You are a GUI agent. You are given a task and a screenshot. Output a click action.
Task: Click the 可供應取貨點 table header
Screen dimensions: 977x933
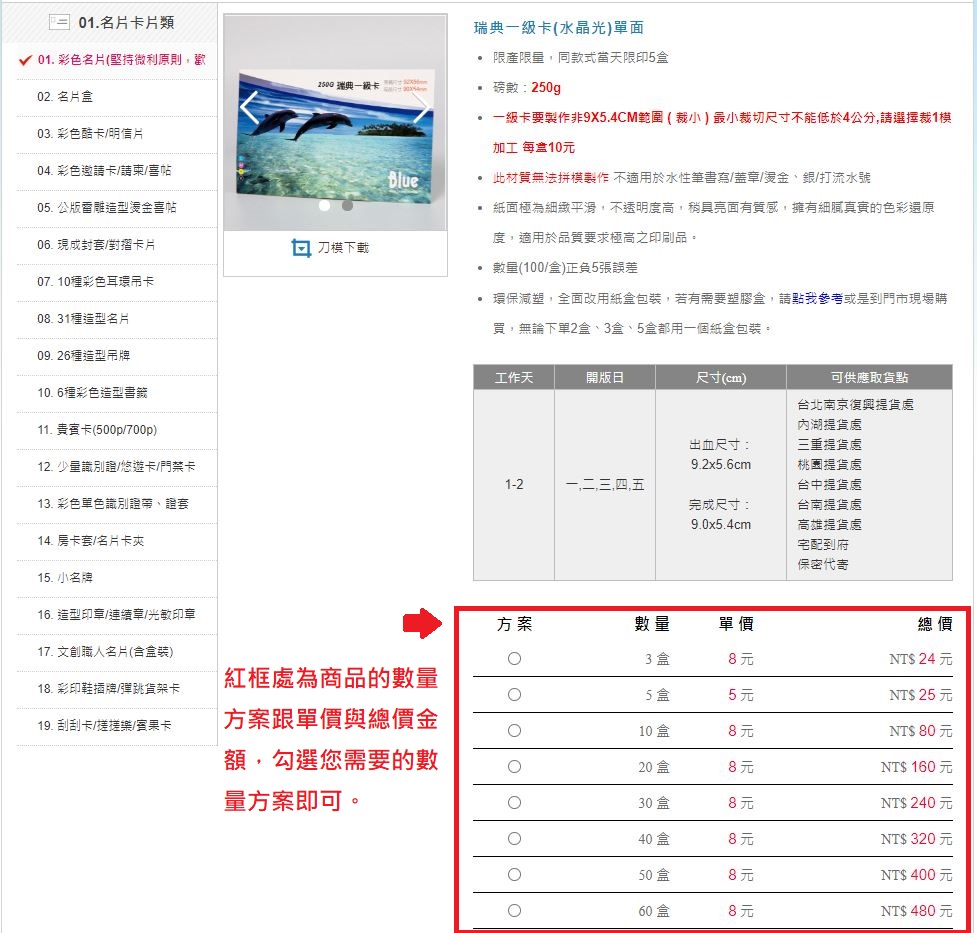click(869, 378)
